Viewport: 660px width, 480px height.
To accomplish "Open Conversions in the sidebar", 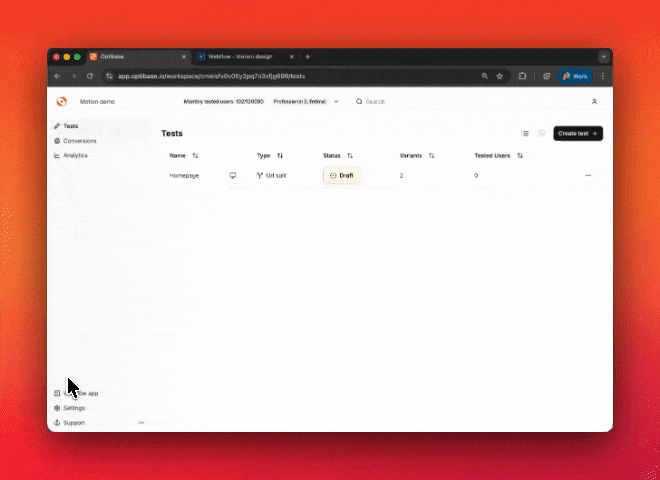I will 79,141.
